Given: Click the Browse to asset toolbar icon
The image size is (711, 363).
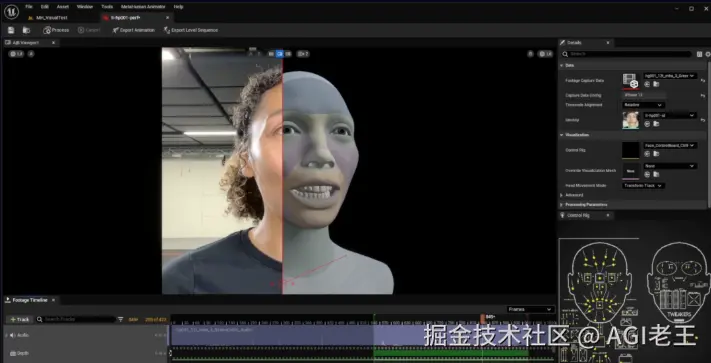Looking at the screenshot, I should click(26, 30).
